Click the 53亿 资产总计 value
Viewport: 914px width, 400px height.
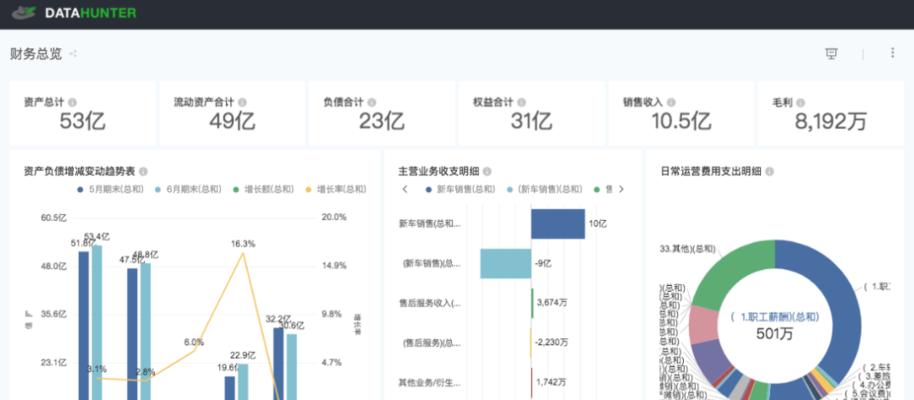pos(82,121)
